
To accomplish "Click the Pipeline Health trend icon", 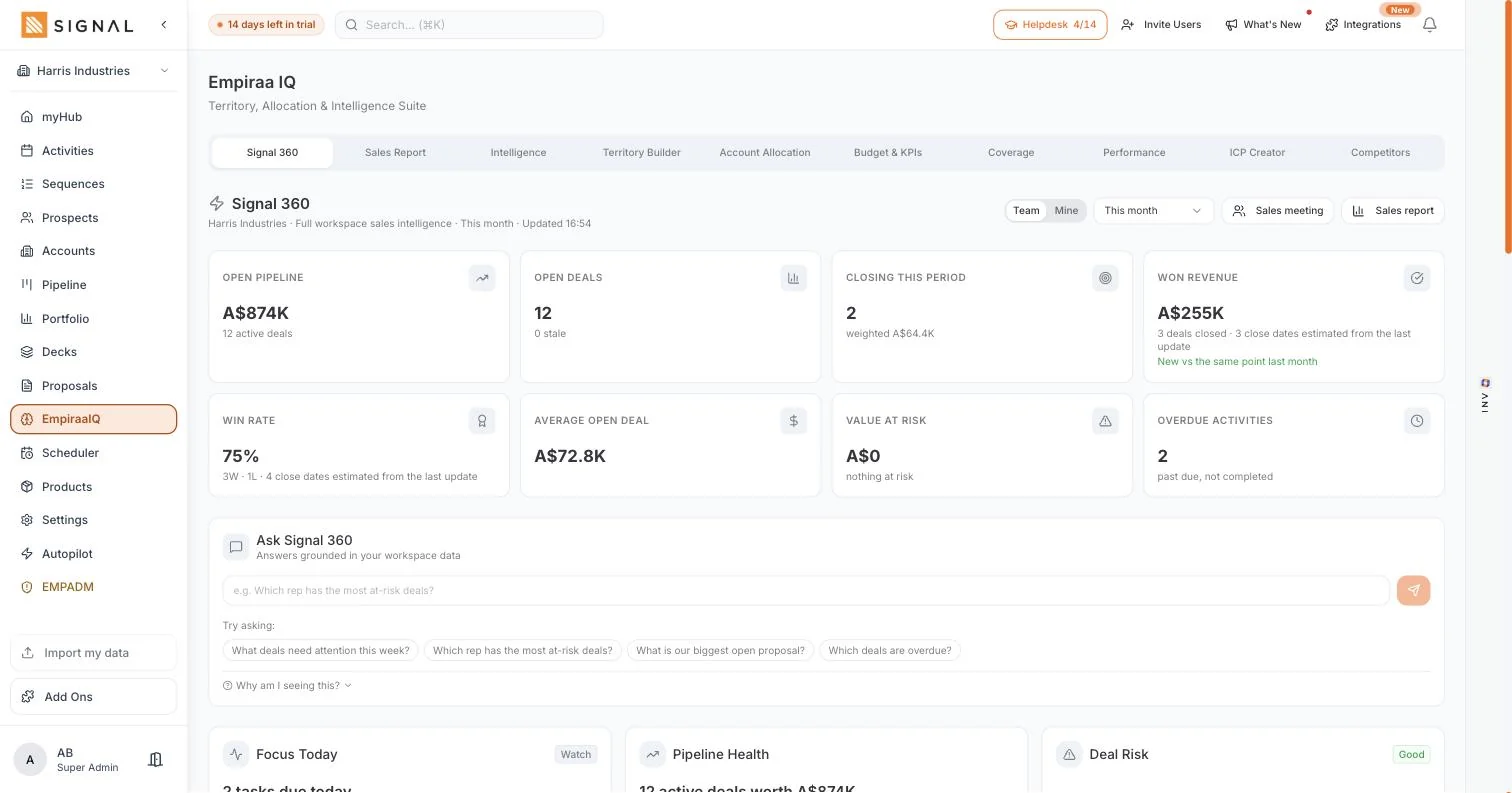I will click(x=652, y=754).
